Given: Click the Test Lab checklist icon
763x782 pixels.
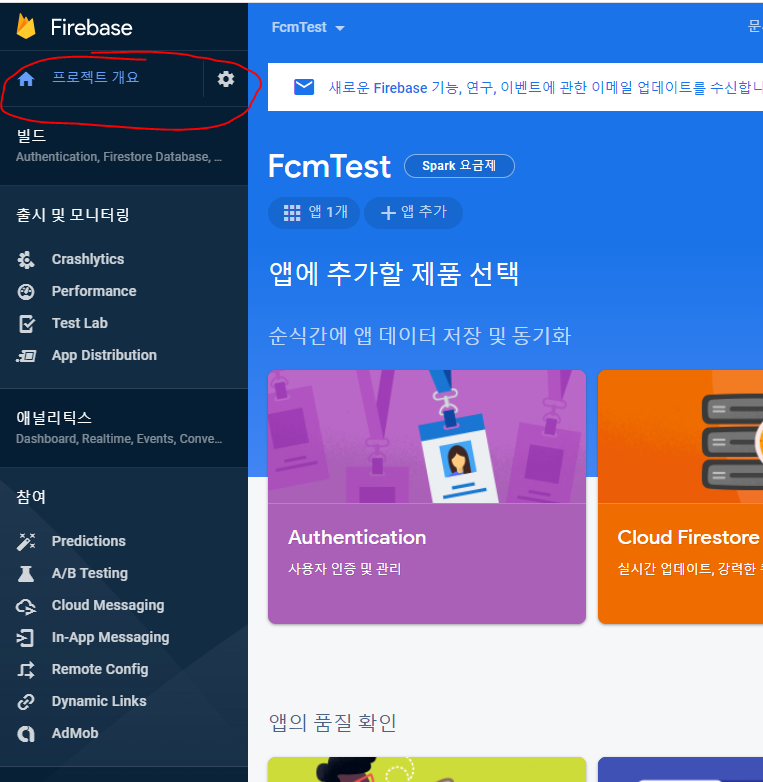Looking at the screenshot, I should [26, 323].
